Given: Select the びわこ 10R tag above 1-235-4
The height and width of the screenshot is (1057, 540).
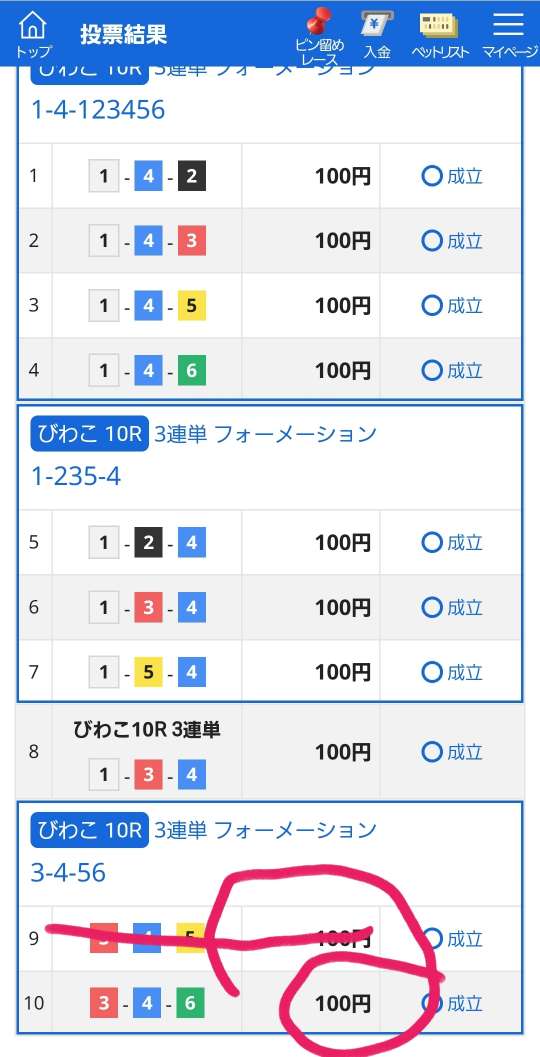Looking at the screenshot, I should point(89,433).
